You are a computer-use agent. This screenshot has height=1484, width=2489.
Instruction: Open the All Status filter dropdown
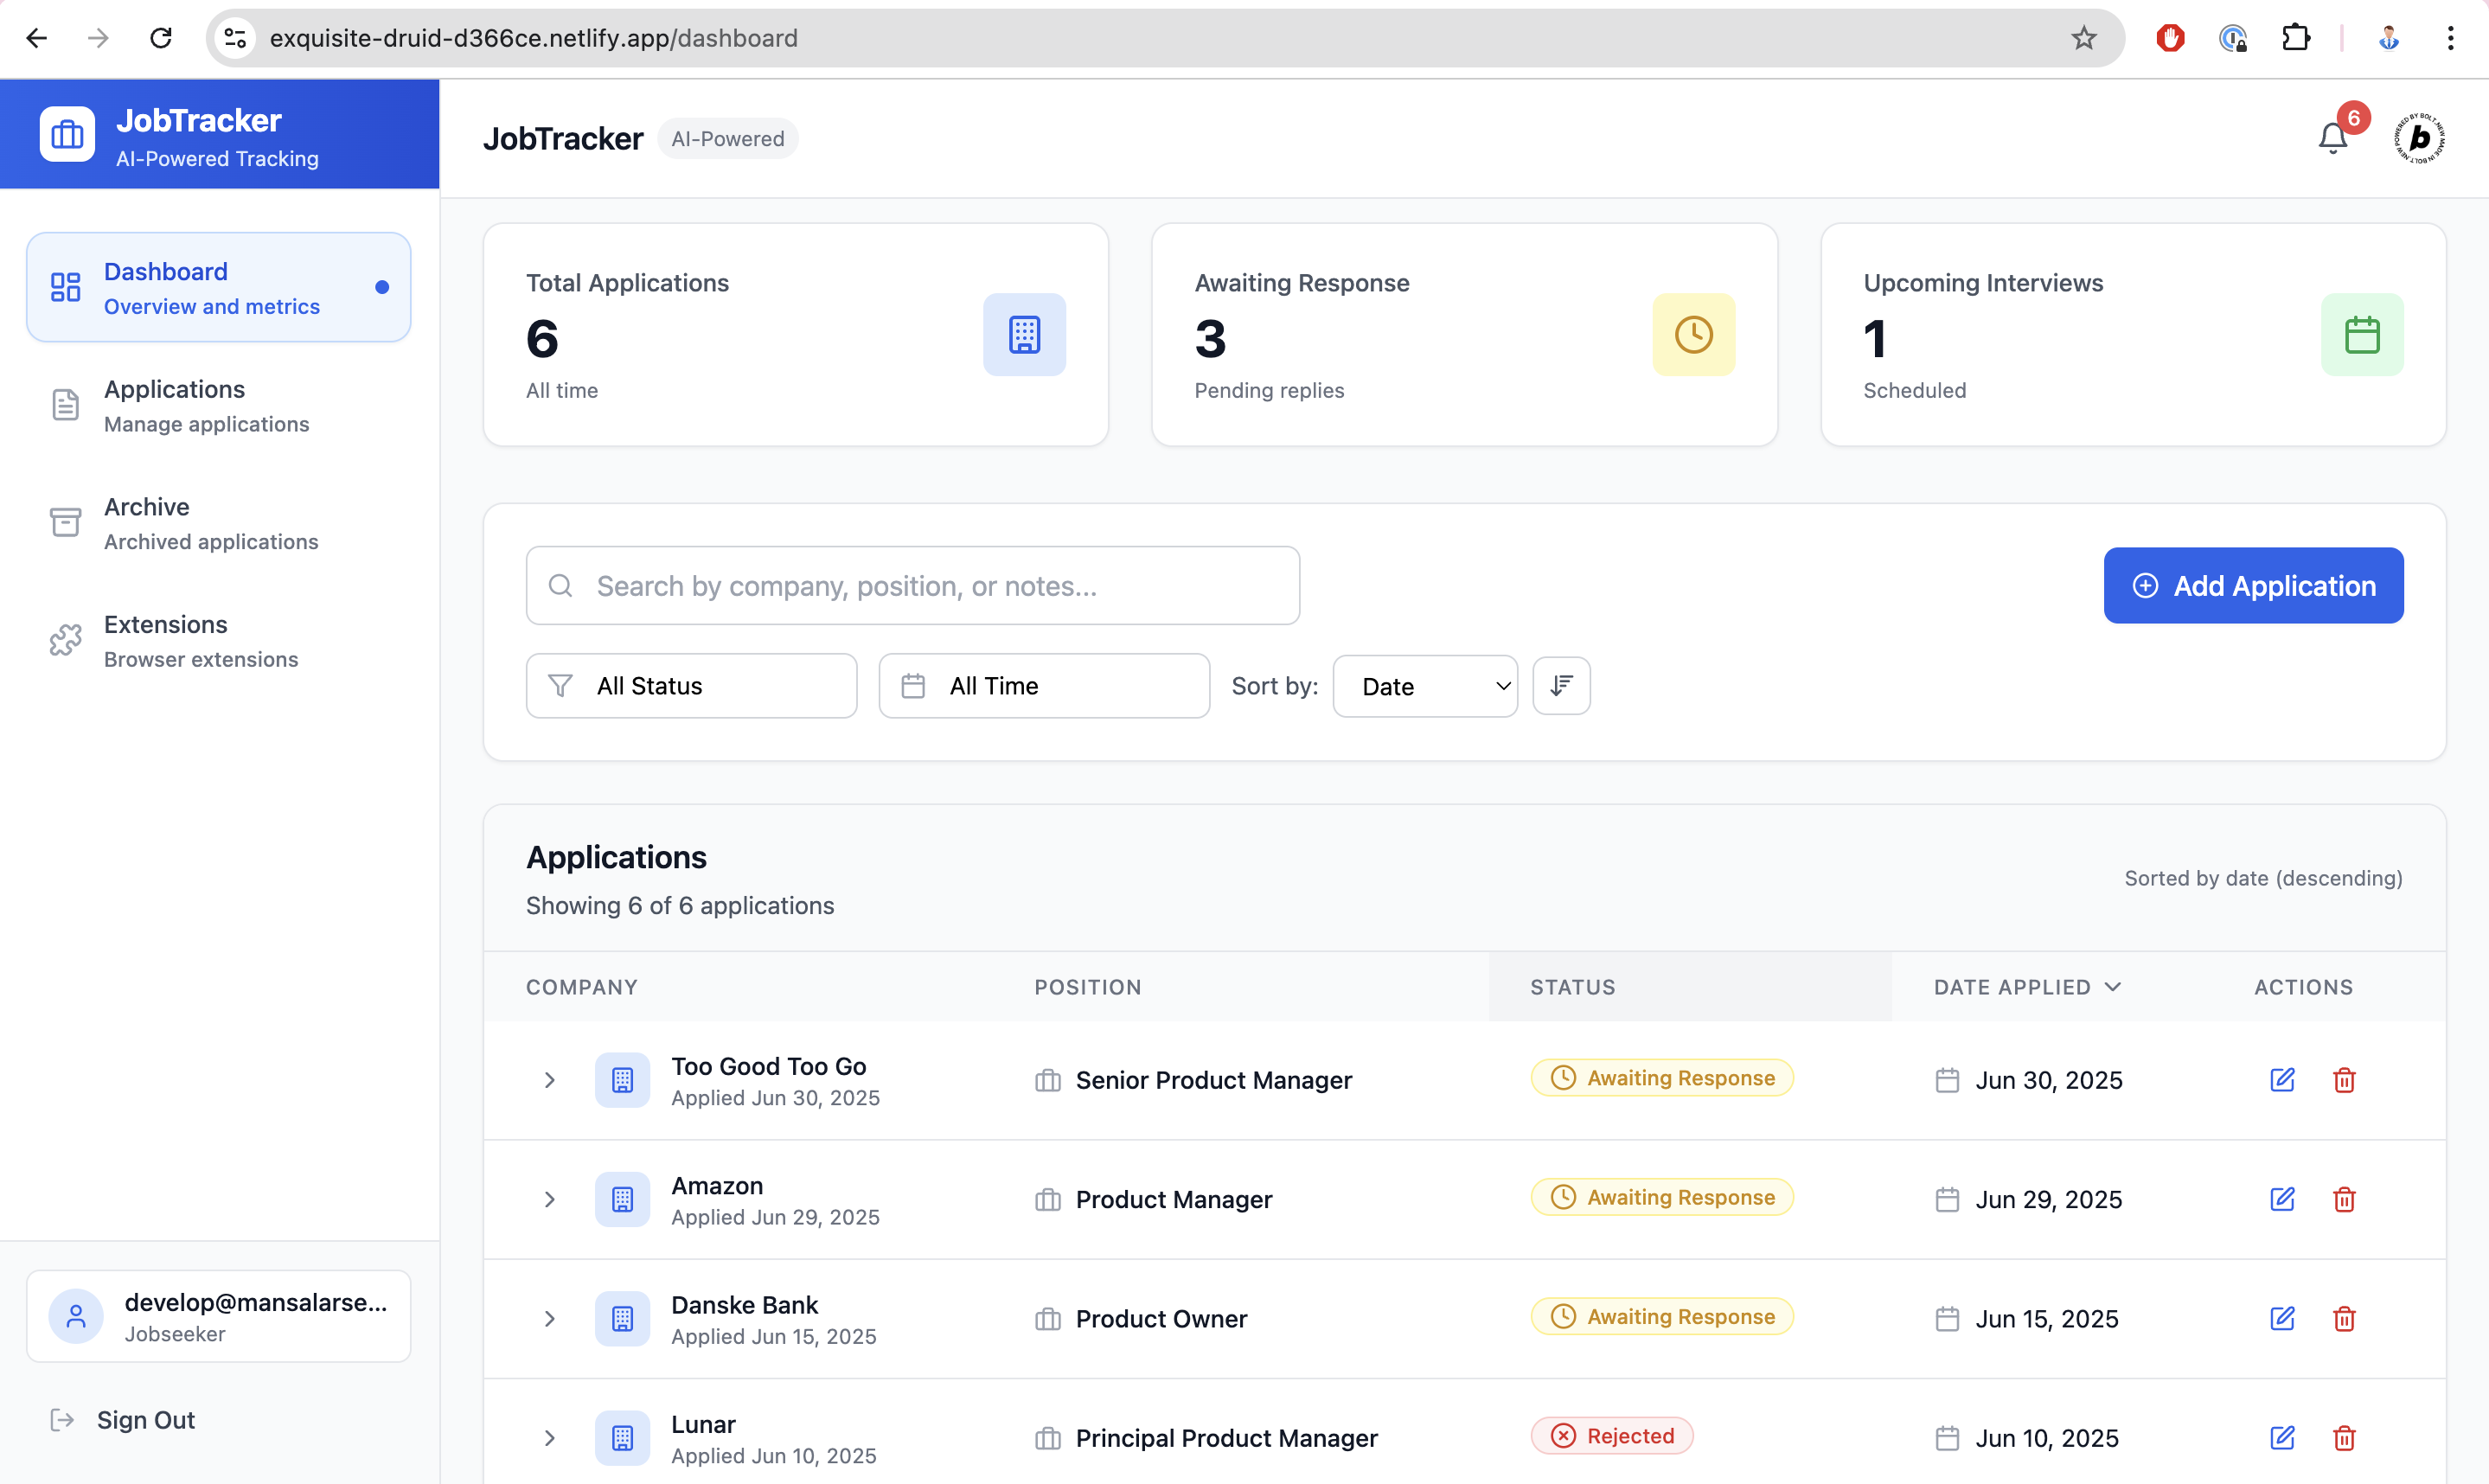(691, 686)
